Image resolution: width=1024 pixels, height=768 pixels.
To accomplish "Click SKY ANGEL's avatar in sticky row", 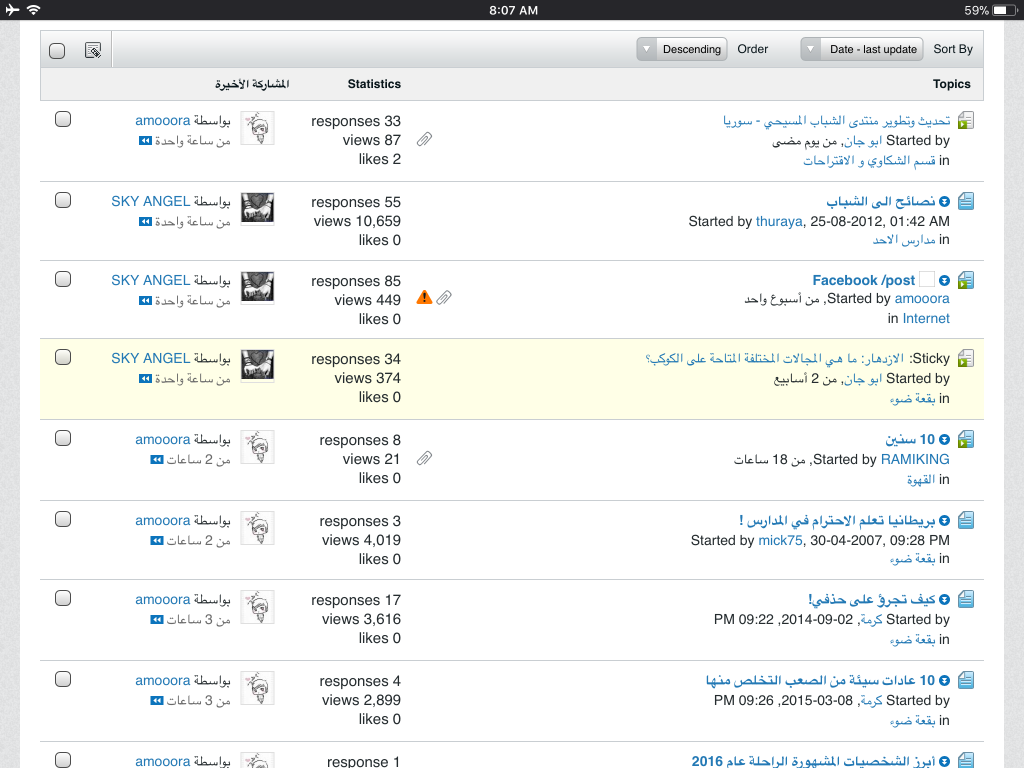I will pyautogui.click(x=257, y=365).
